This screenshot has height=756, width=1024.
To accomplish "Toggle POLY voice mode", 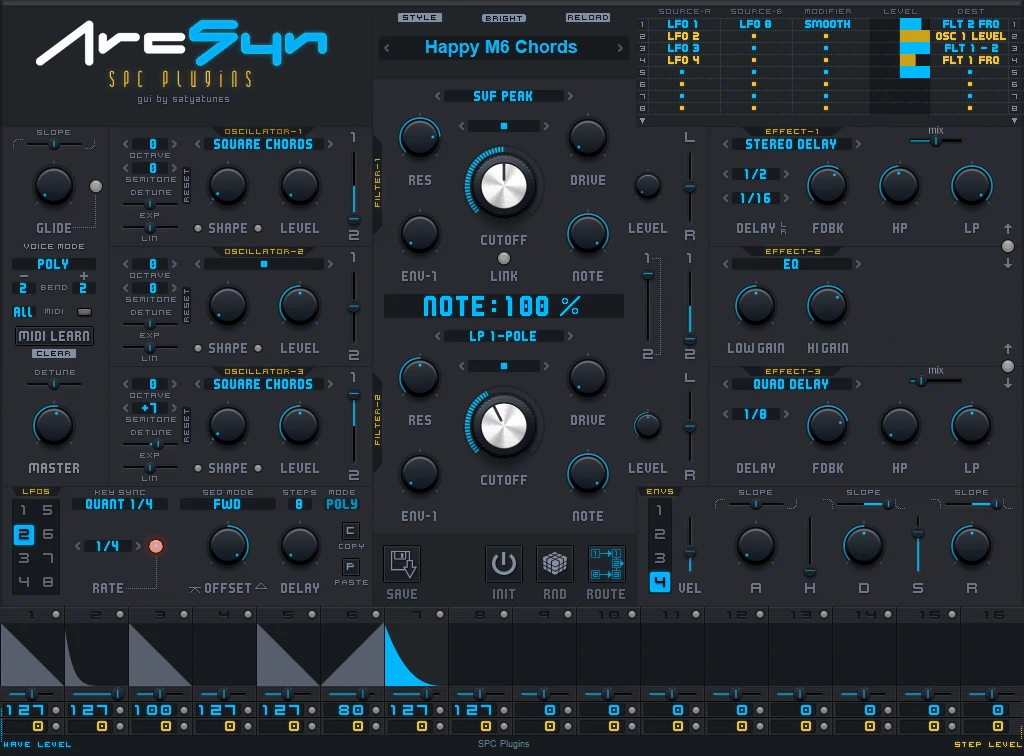I will pyautogui.click(x=53, y=263).
